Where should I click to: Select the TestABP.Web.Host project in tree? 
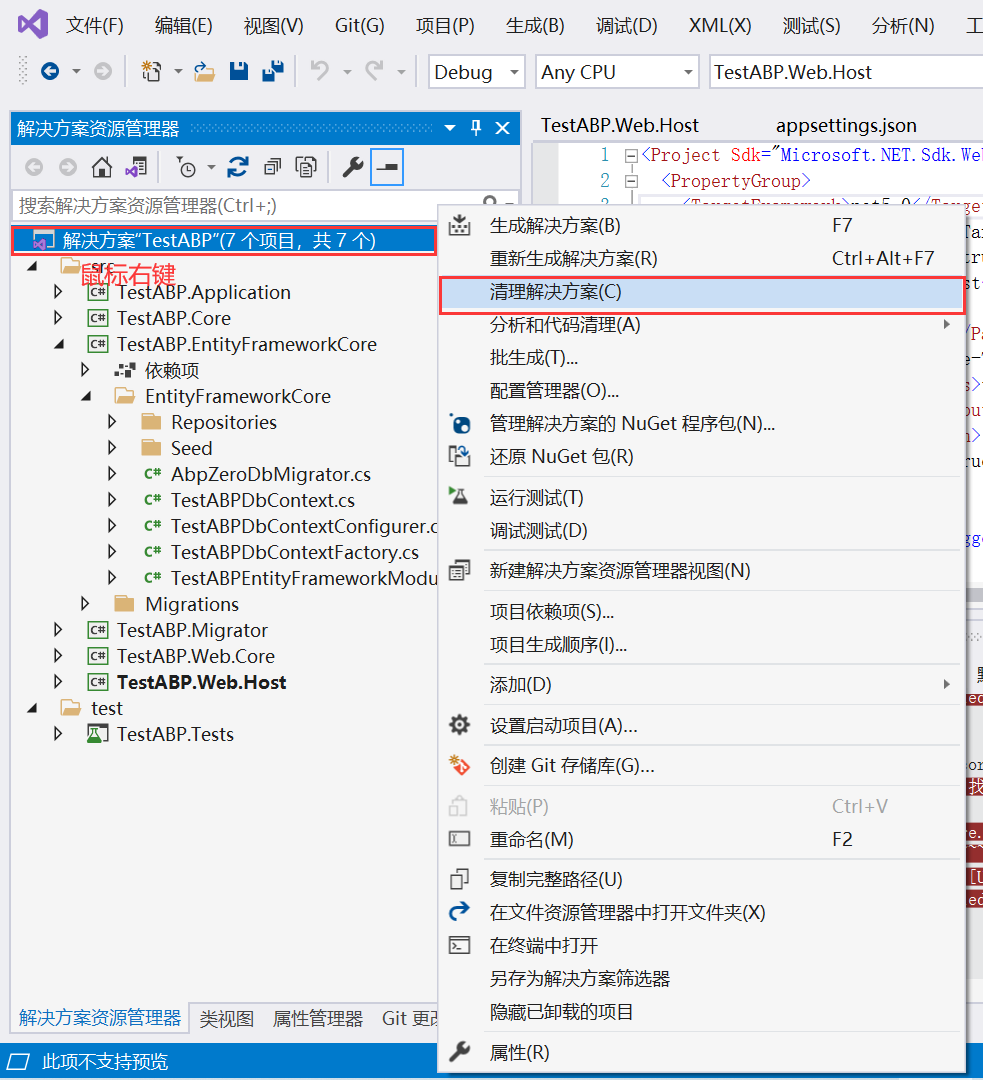click(x=201, y=683)
